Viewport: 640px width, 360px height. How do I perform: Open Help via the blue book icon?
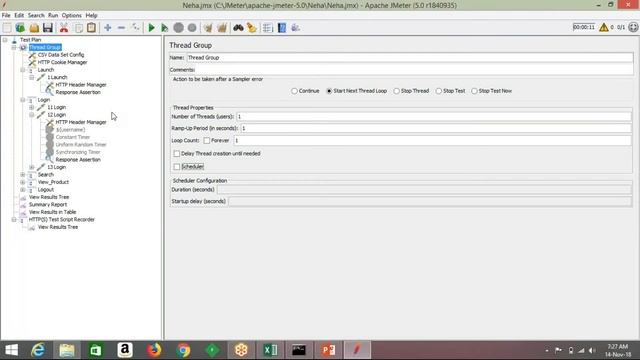[x=282, y=28]
